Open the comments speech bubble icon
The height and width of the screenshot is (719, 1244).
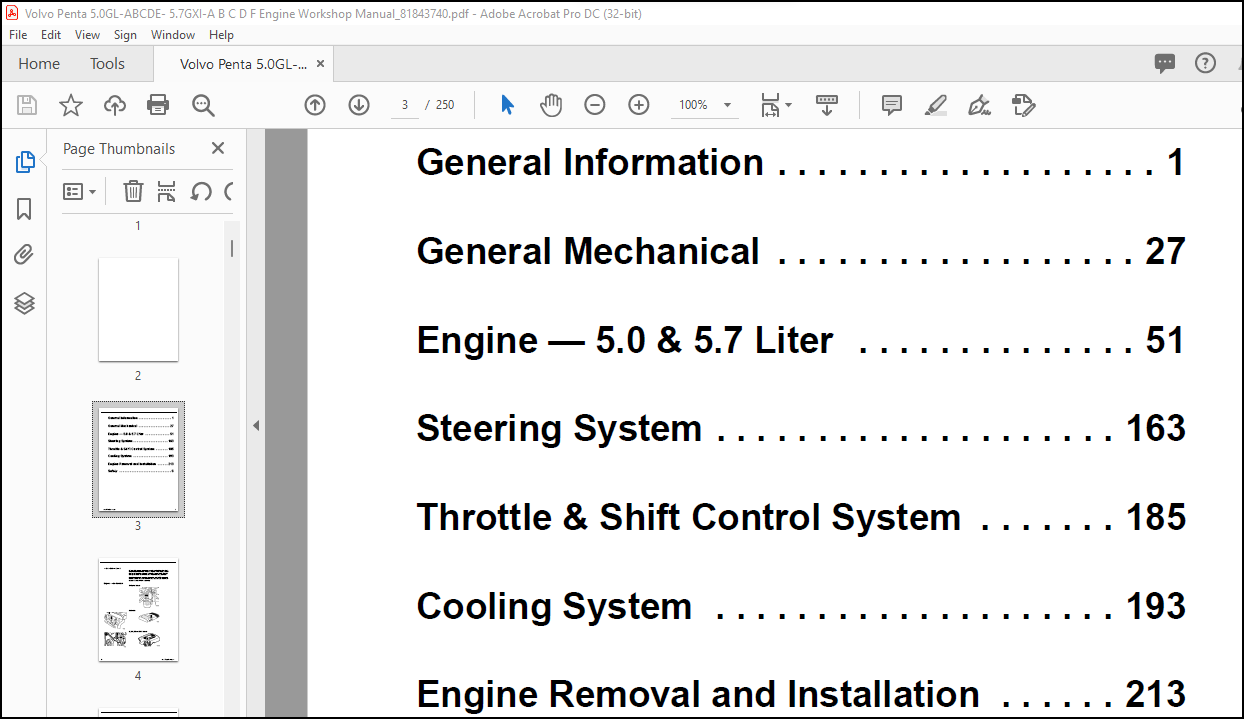click(x=1165, y=63)
